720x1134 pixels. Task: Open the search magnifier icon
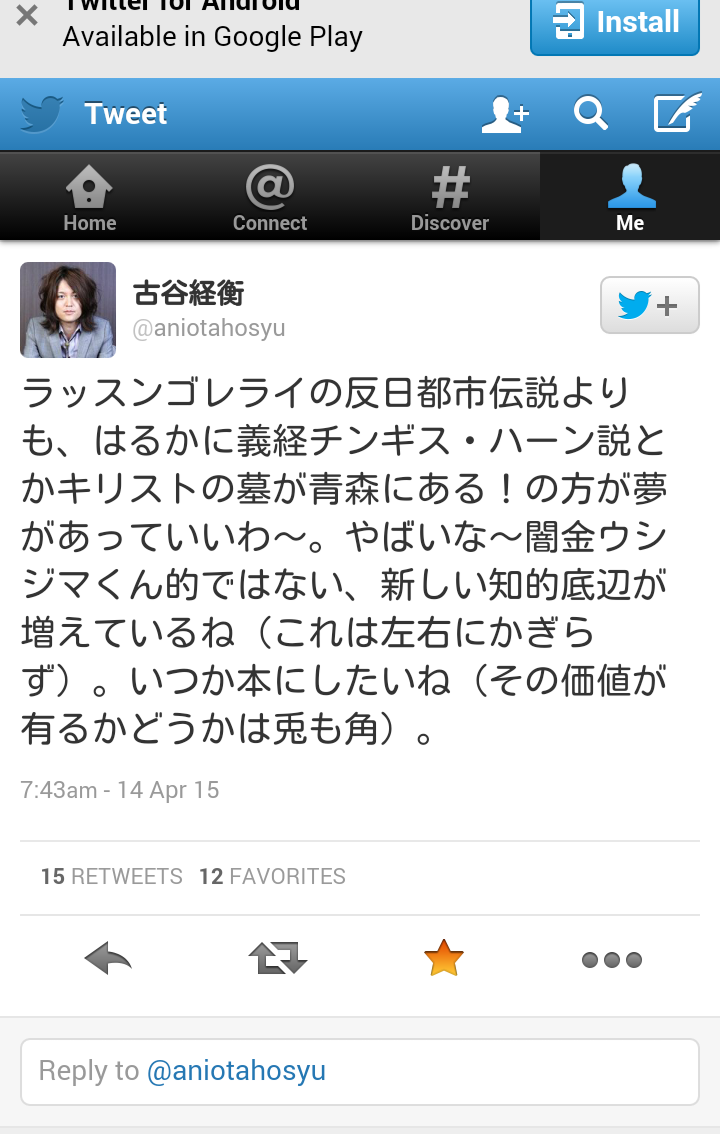[x=591, y=114]
